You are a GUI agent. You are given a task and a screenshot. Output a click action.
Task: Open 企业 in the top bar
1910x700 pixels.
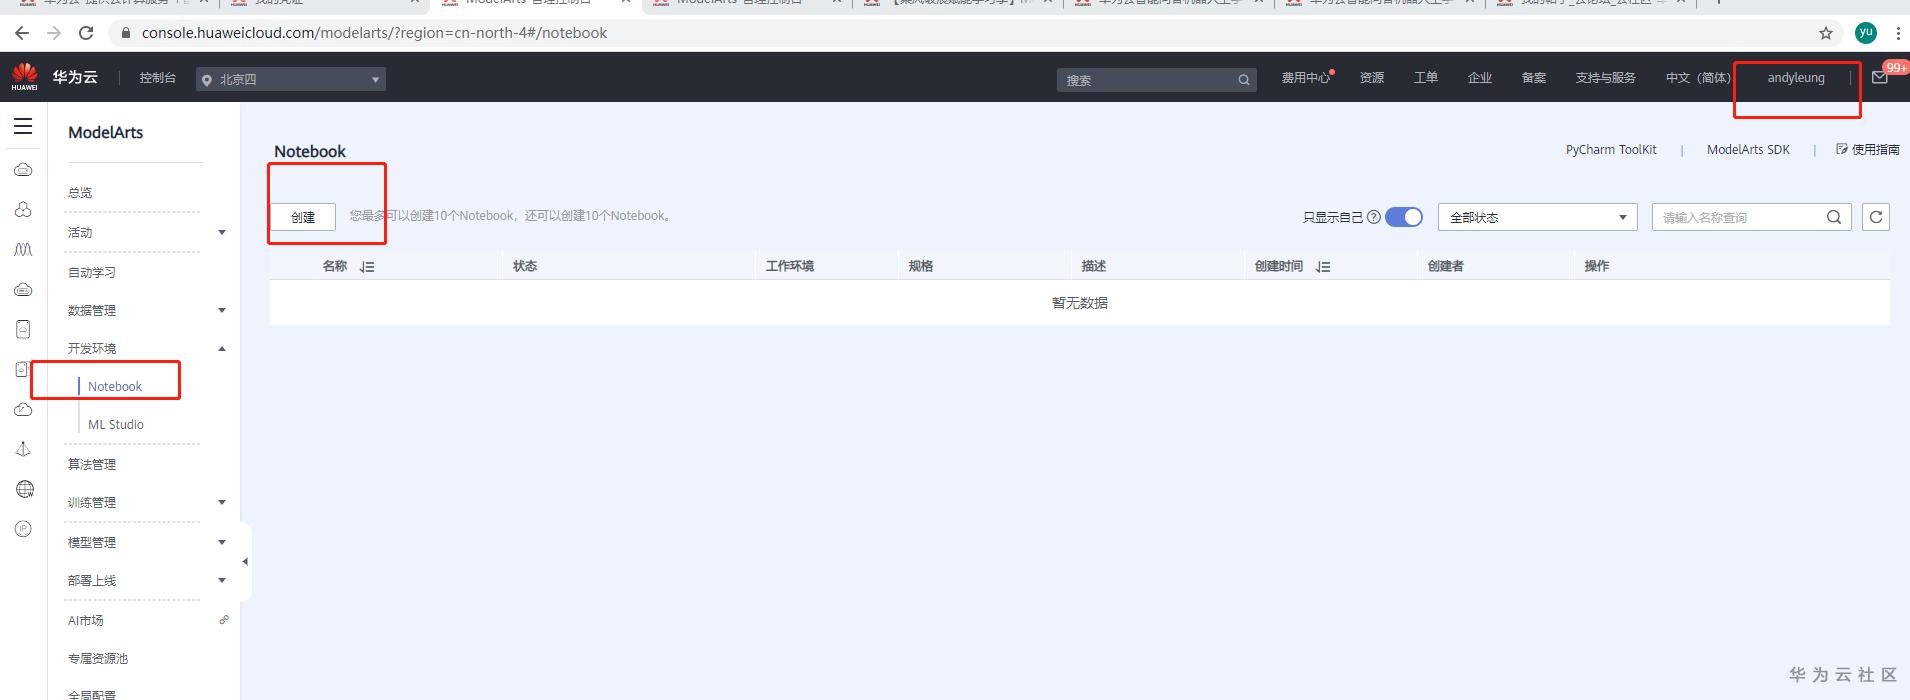(1480, 78)
